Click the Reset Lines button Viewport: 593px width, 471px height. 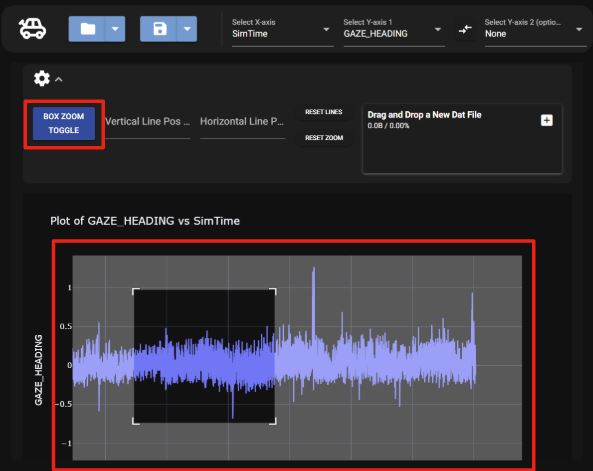click(x=324, y=112)
